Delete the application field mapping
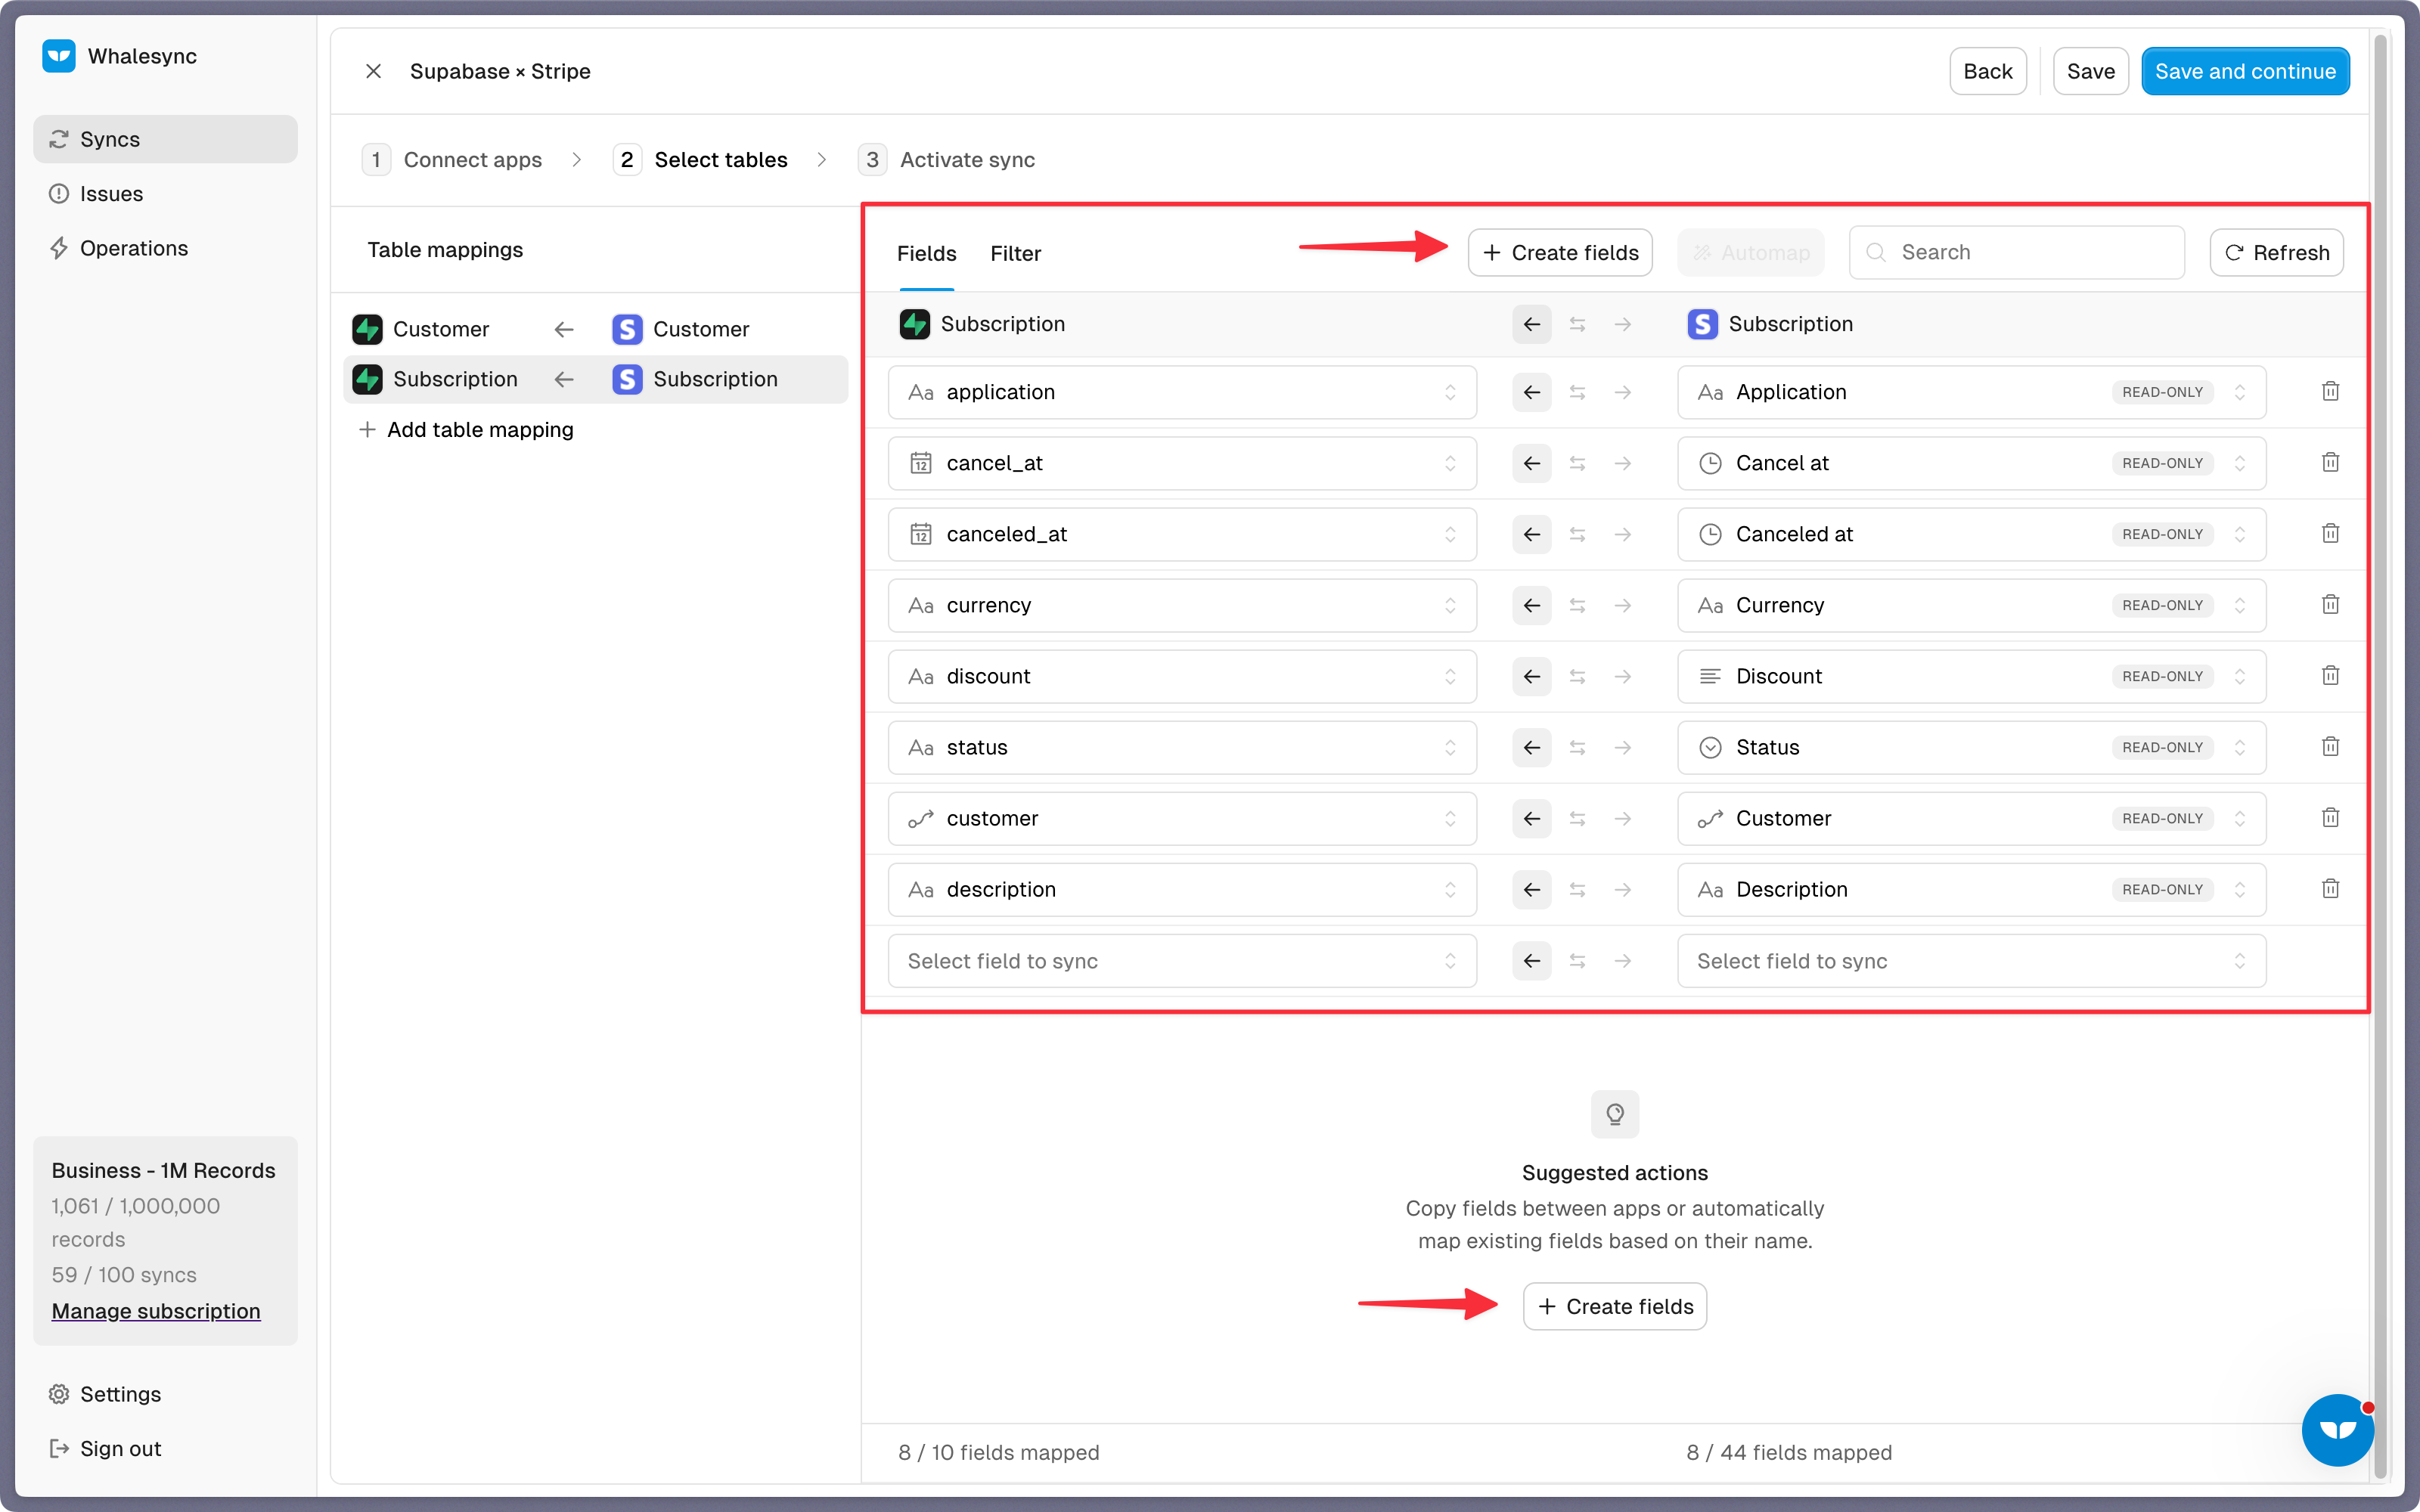 coord(2330,391)
